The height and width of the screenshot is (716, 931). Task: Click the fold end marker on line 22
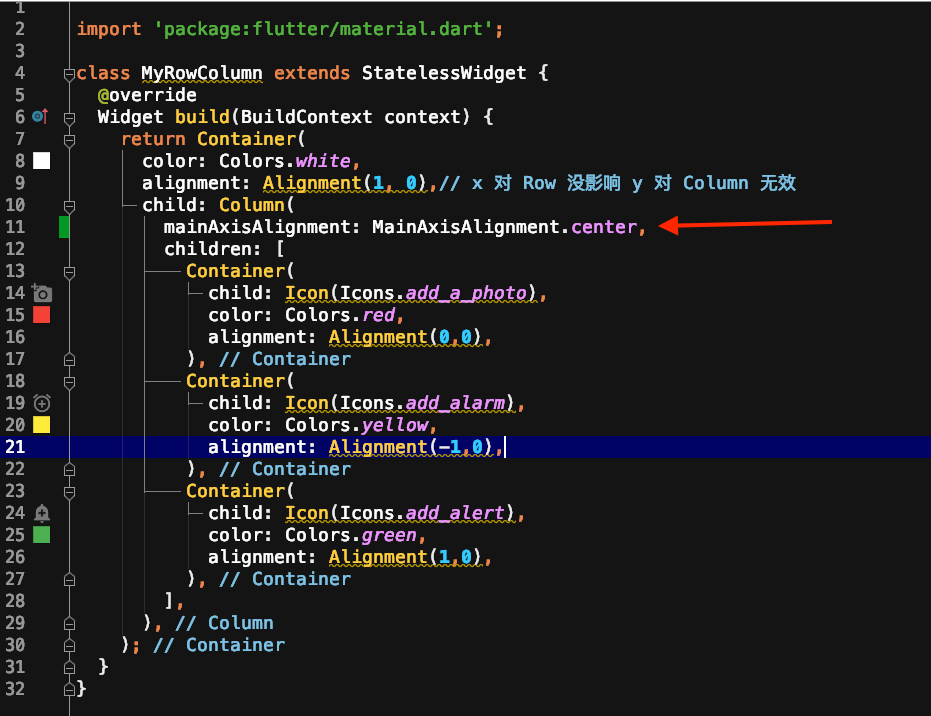pos(69,470)
